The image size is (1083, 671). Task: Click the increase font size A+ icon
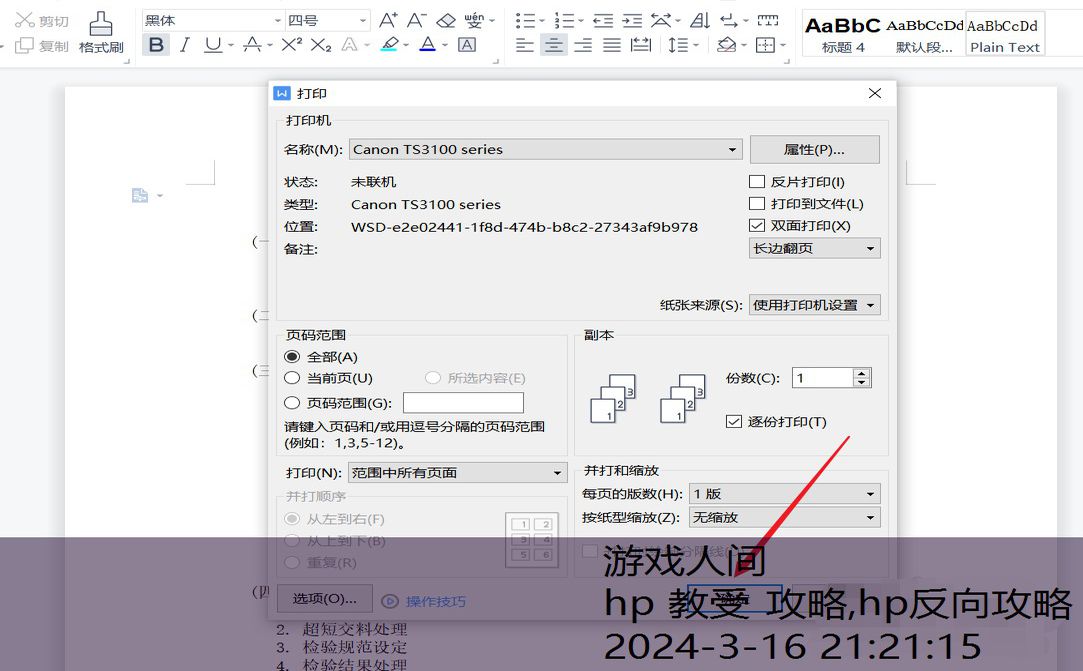click(388, 20)
